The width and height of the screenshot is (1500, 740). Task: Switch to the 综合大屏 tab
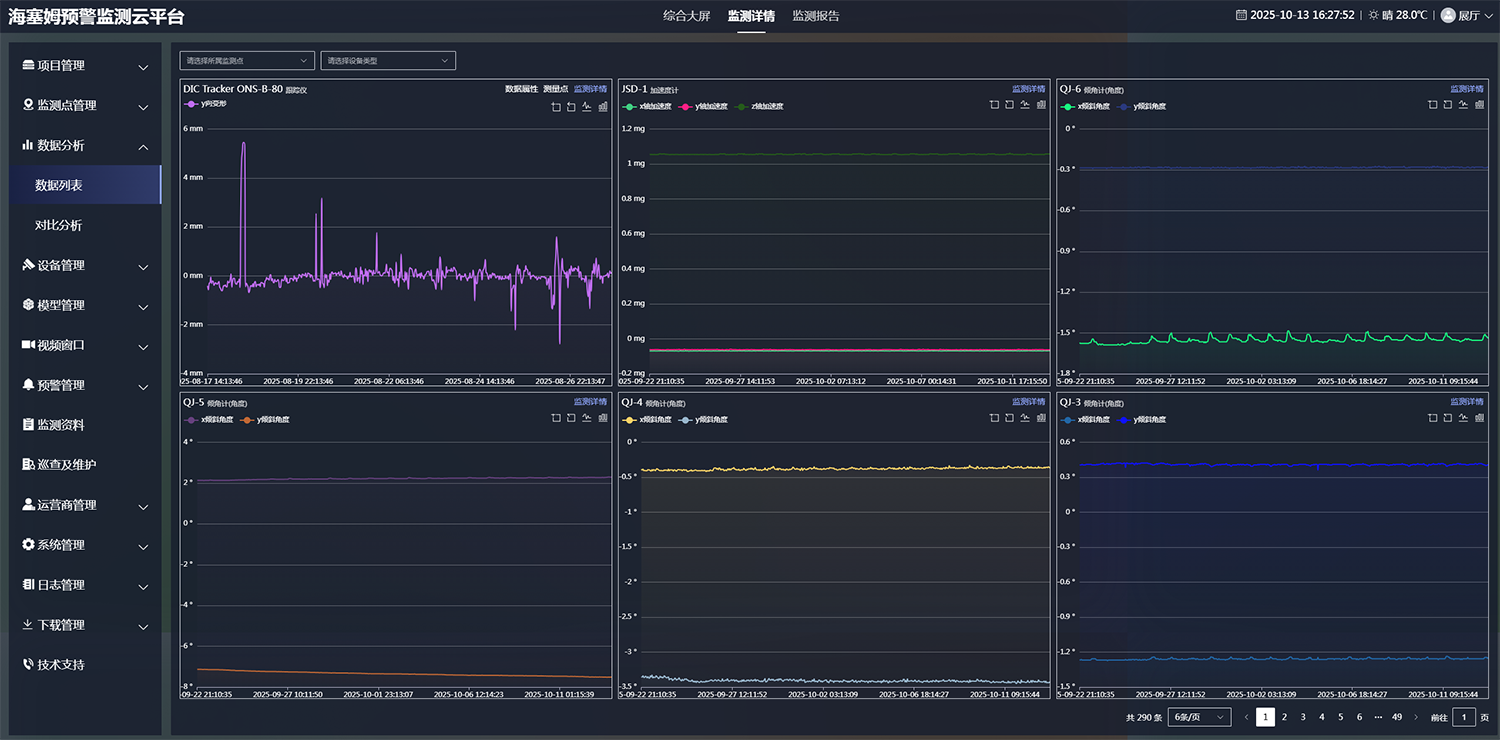click(x=686, y=16)
